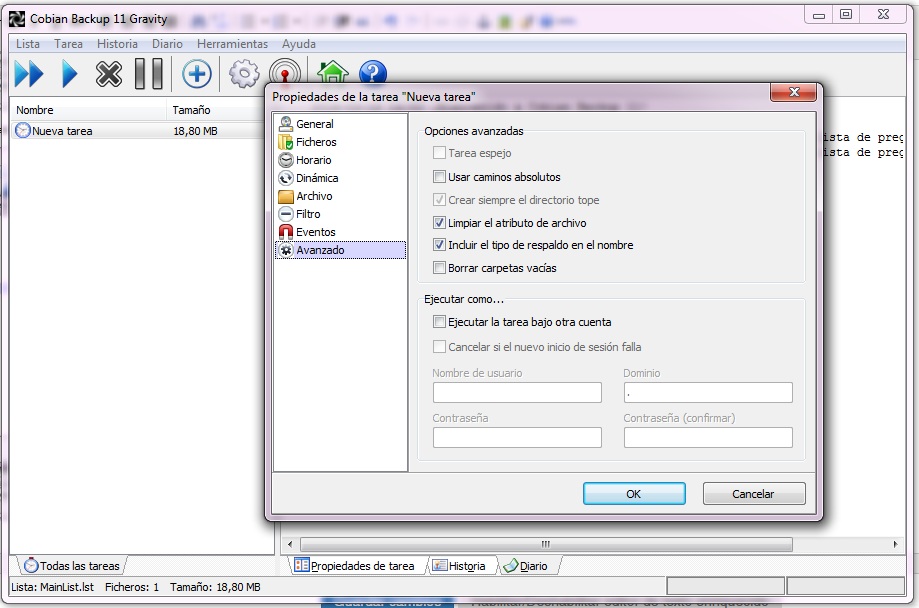Image resolution: width=919 pixels, height=608 pixels.
Task: Click the scrollbar right arrow
Action: [895, 544]
